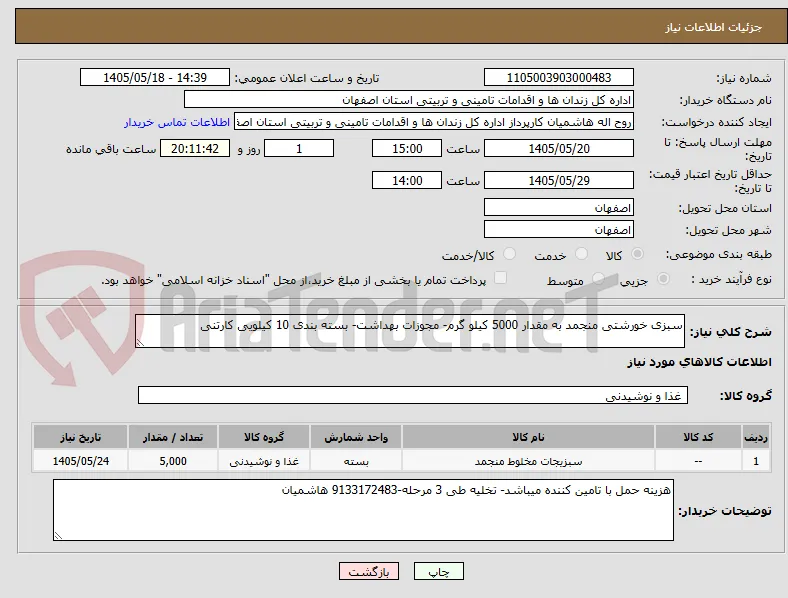788x598 pixels.
Task: Click the goods group cell in table row
Action: [x=264, y=461]
